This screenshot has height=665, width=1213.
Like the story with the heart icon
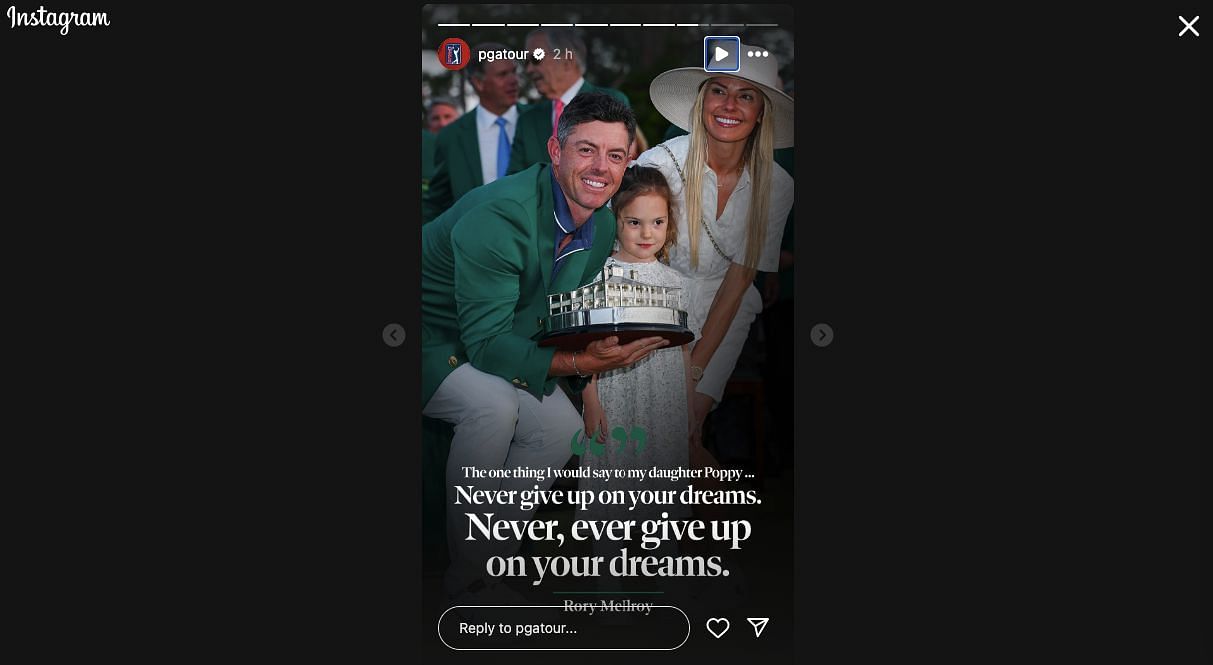coord(718,628)
